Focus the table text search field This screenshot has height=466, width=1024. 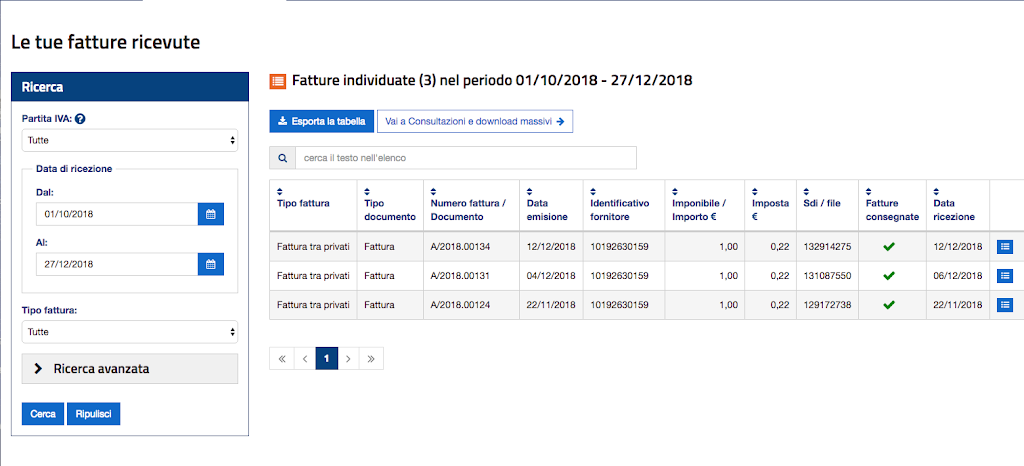(x=465, y=158)
